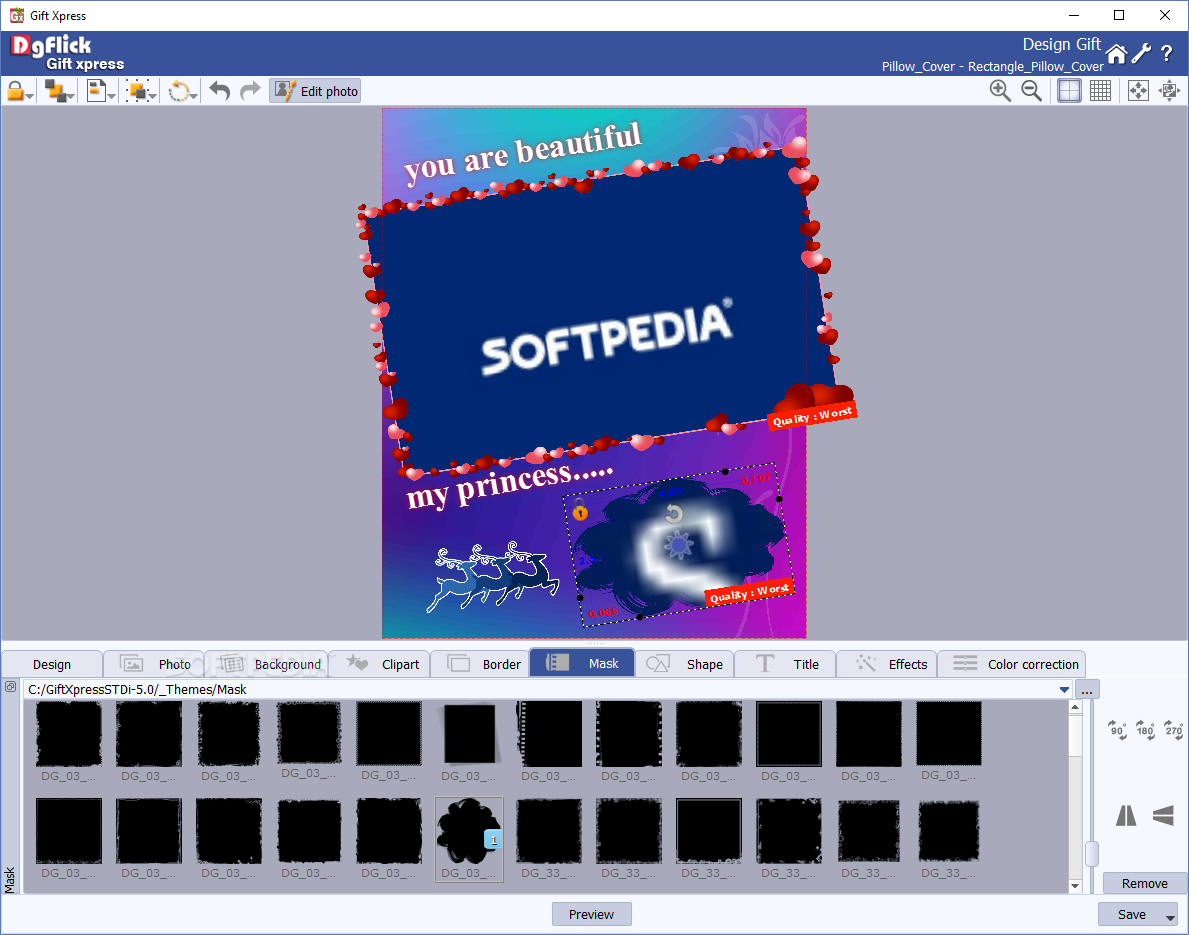Click the sun brightness icon in the mask frame

point(679,544)
